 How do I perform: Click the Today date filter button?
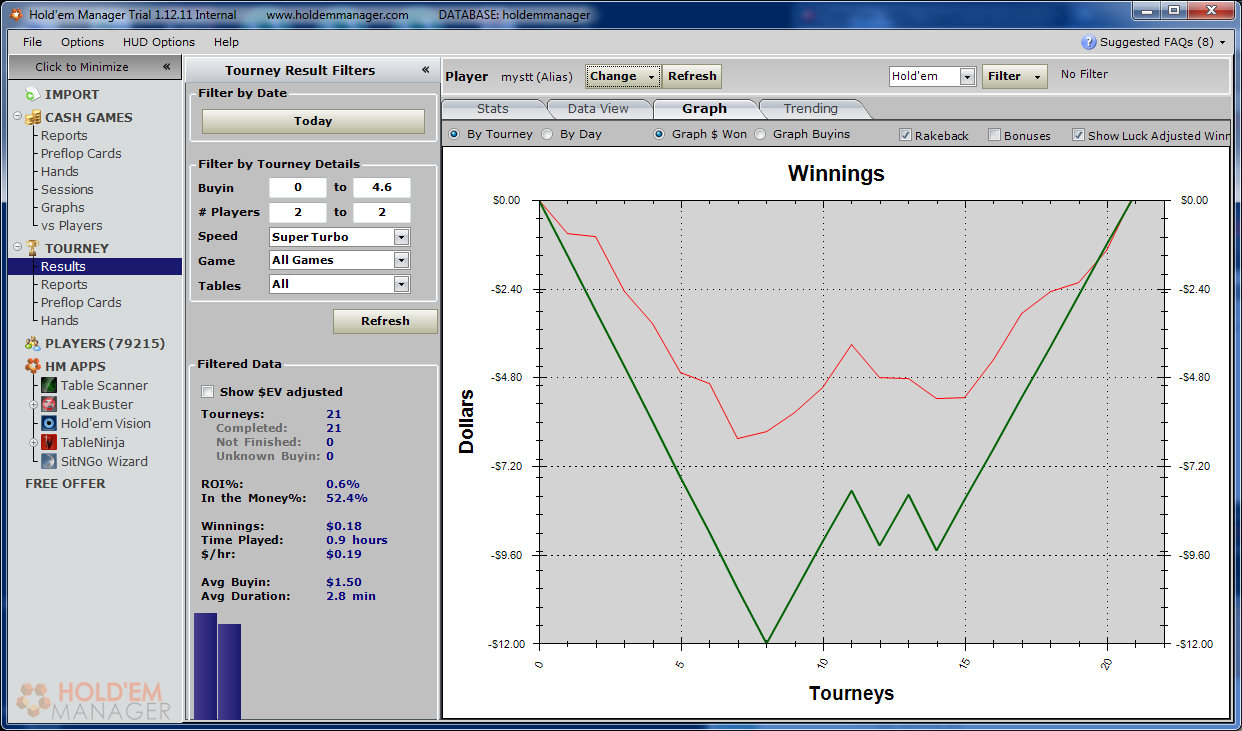pos(313,121)
